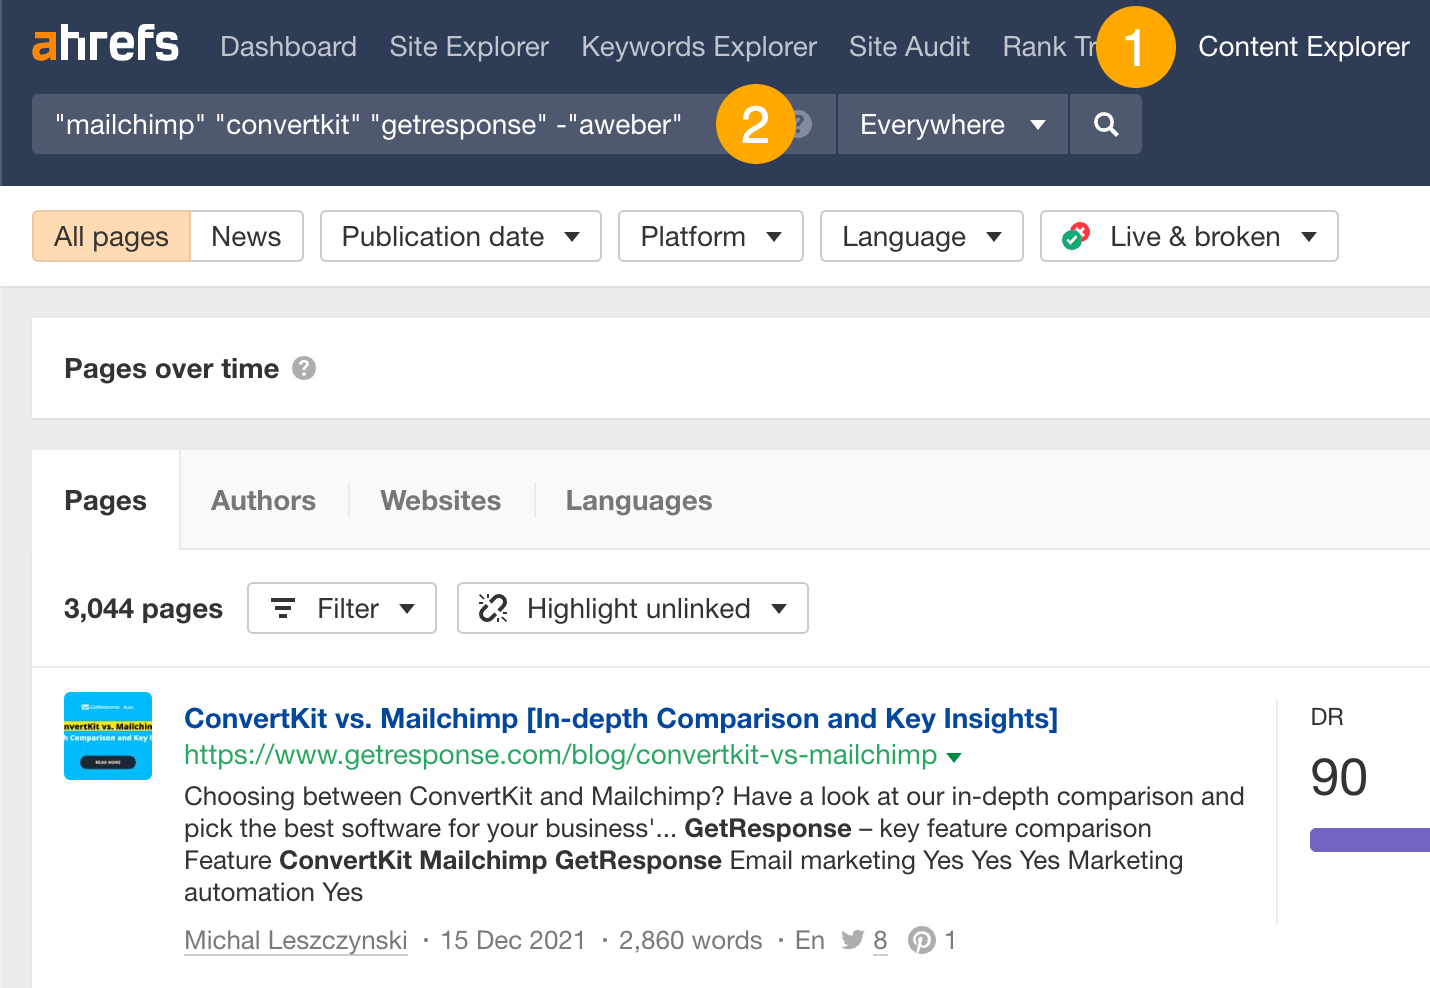
Task: Expand the Publication date filter
Action: coord(459,236)
